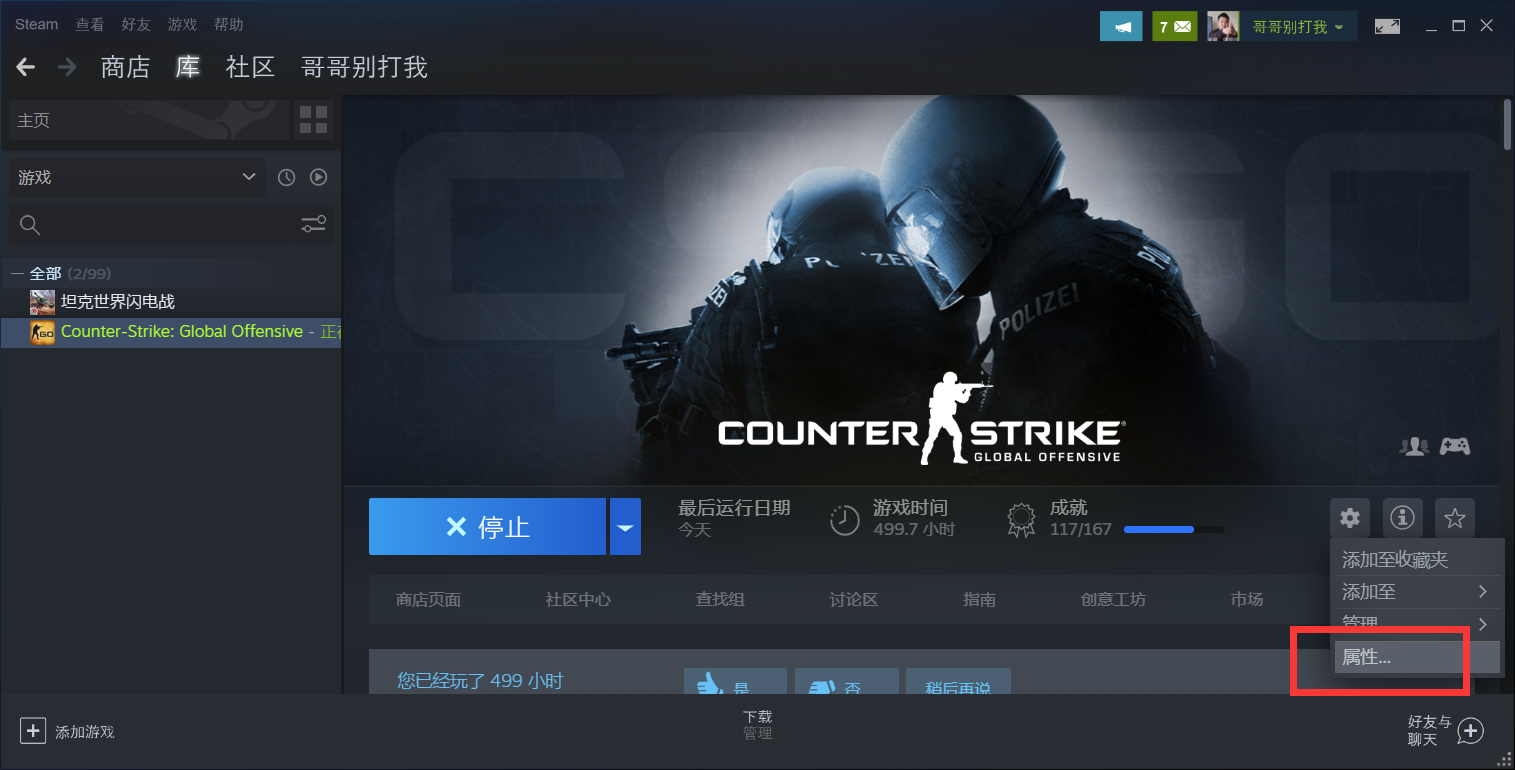Expand the 管理 submenu
Screen dimensions: 1515x770
pyautogui.click(x=1416, y=623)
